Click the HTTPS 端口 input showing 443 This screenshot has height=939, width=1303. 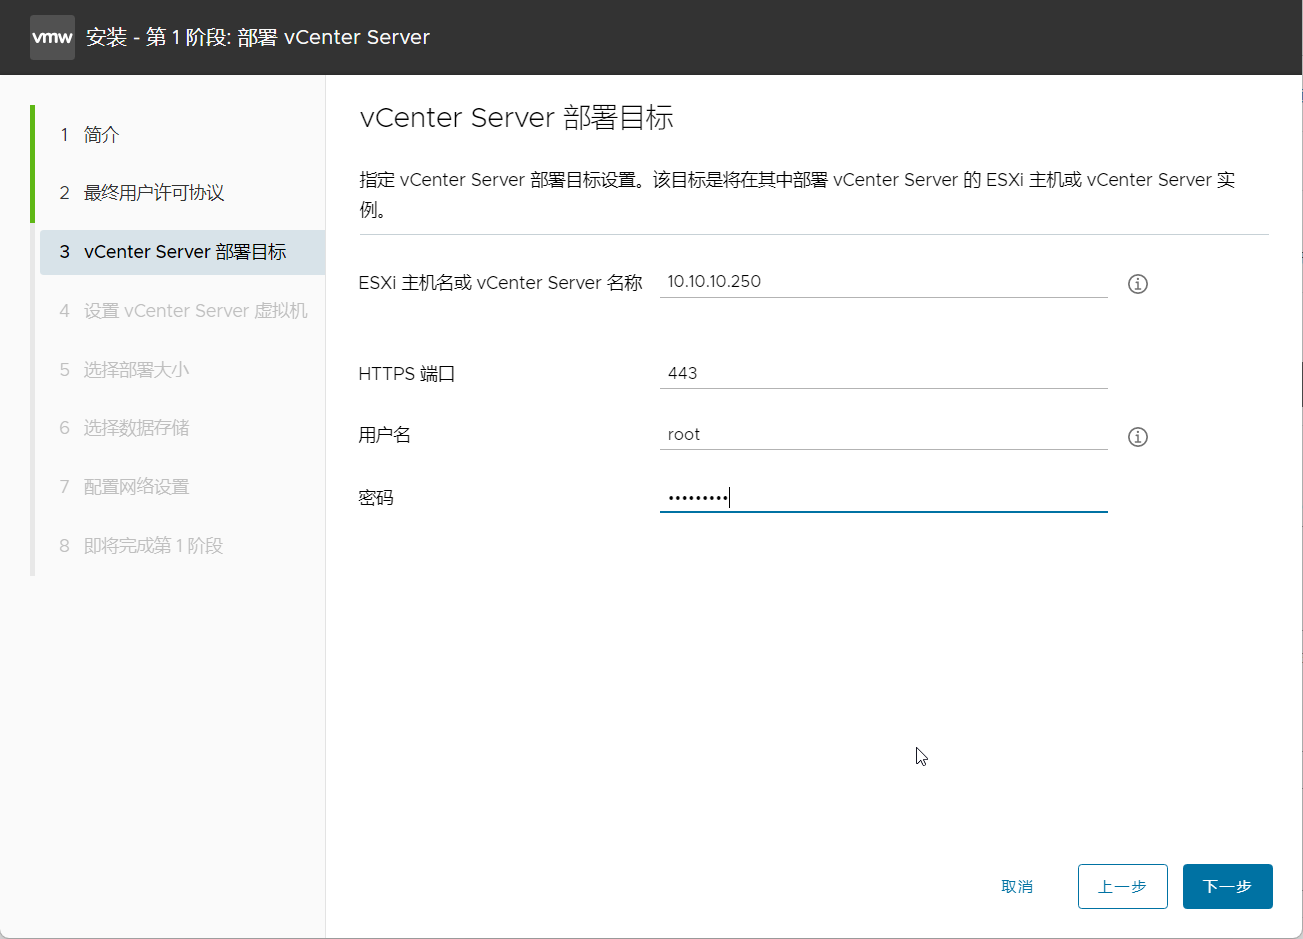(880, 372)
